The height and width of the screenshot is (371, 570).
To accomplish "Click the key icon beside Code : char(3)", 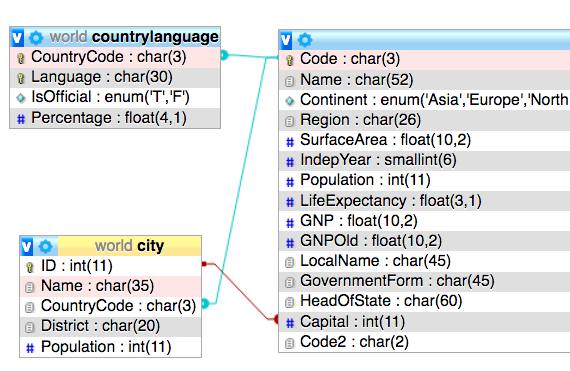I will (290, 60).
